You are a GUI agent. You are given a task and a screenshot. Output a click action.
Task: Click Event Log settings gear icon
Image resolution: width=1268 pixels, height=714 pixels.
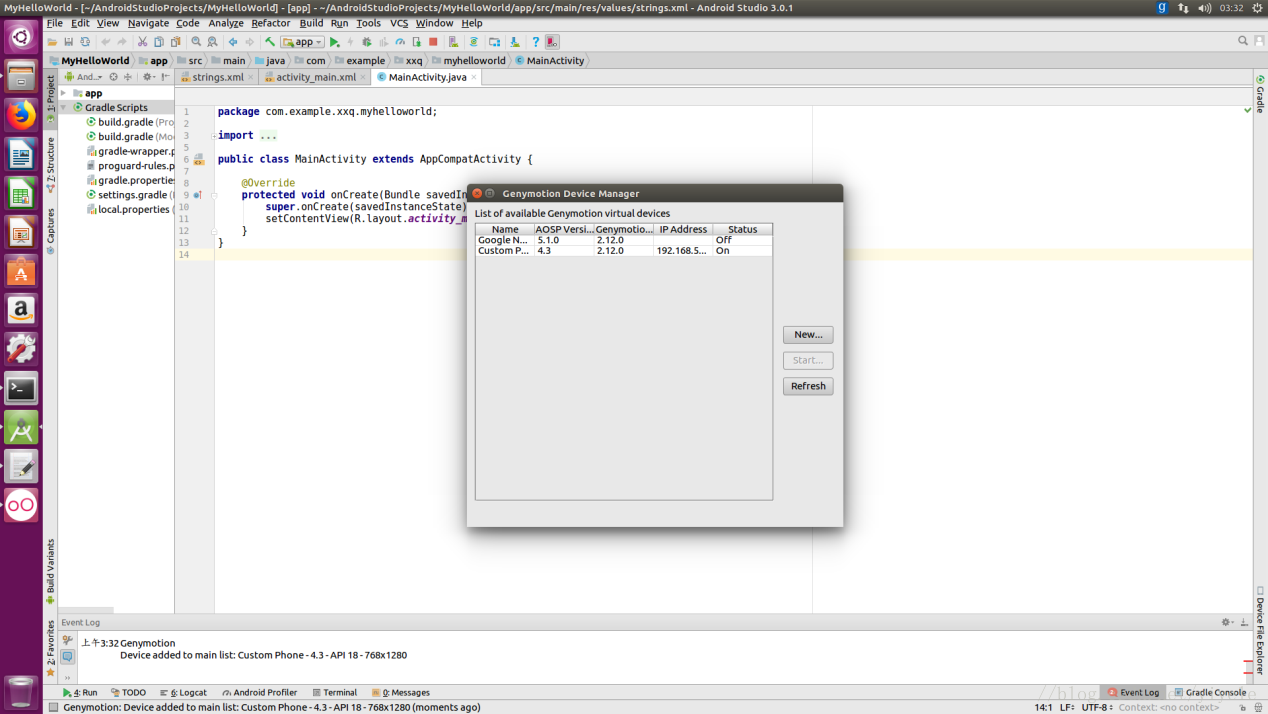tap(1227, 622)
